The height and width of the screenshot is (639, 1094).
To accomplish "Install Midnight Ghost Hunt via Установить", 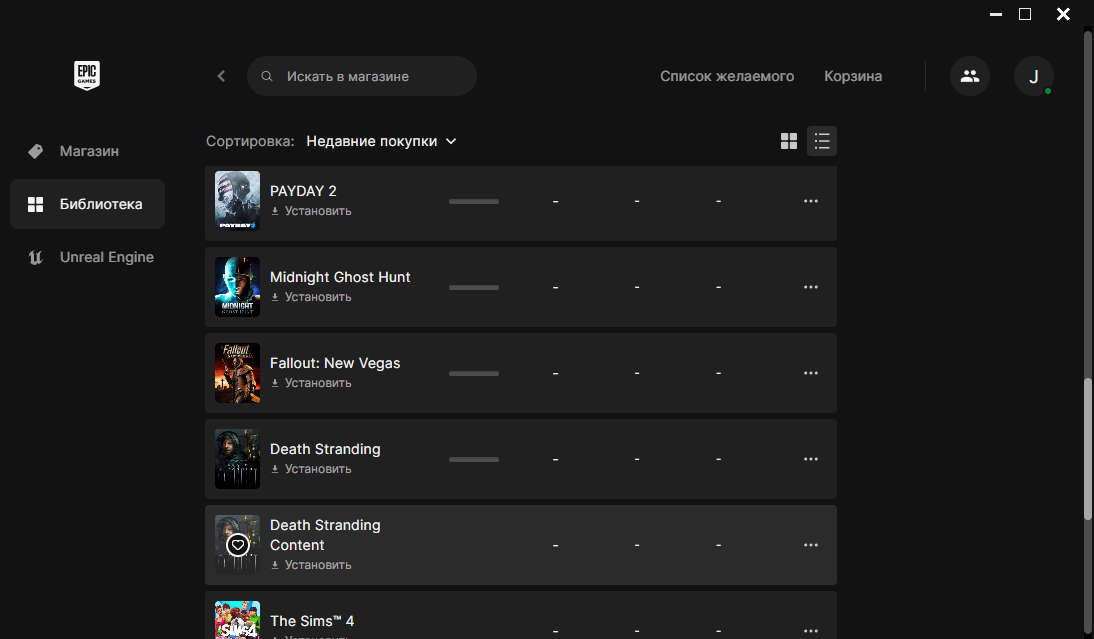I will [311, 297].
